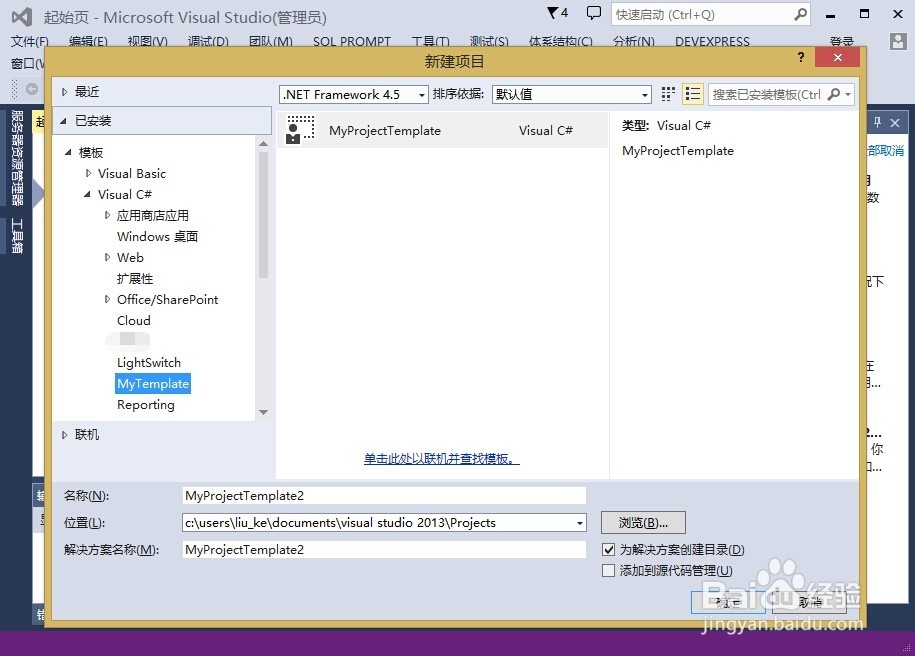This screenshot has width=915, height=656.
Task: Open dialog help question mark
Action: point(801,57)
